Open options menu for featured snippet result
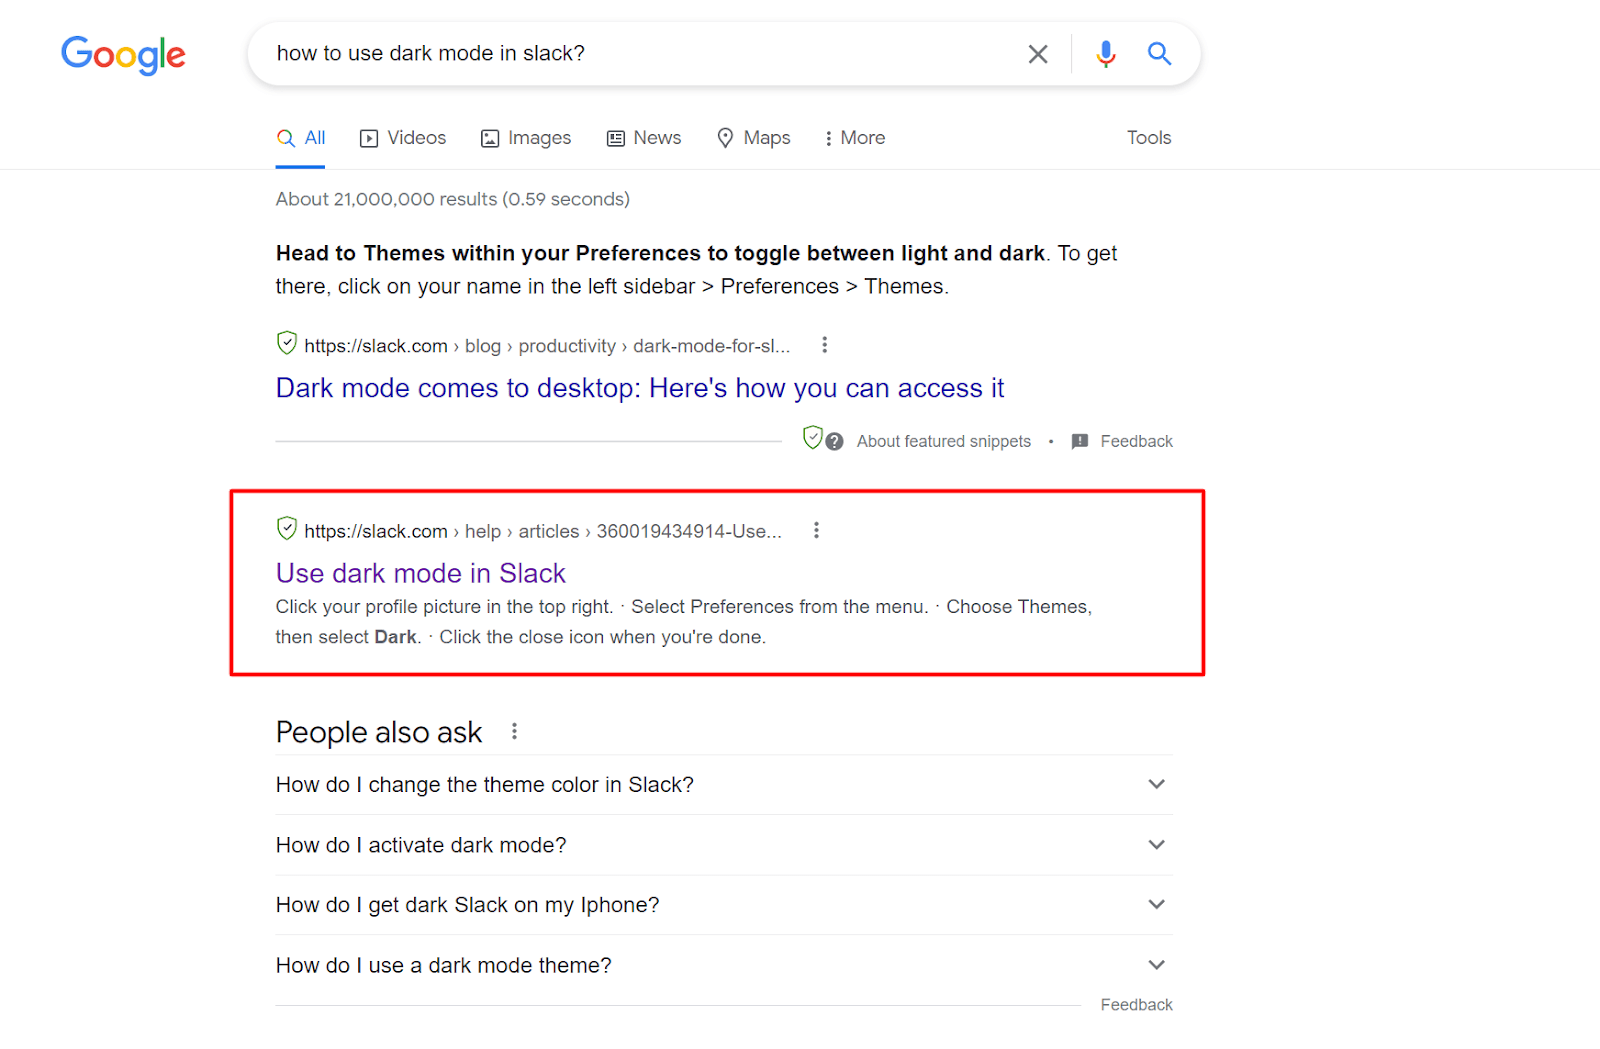 click(x=824, y=345)
